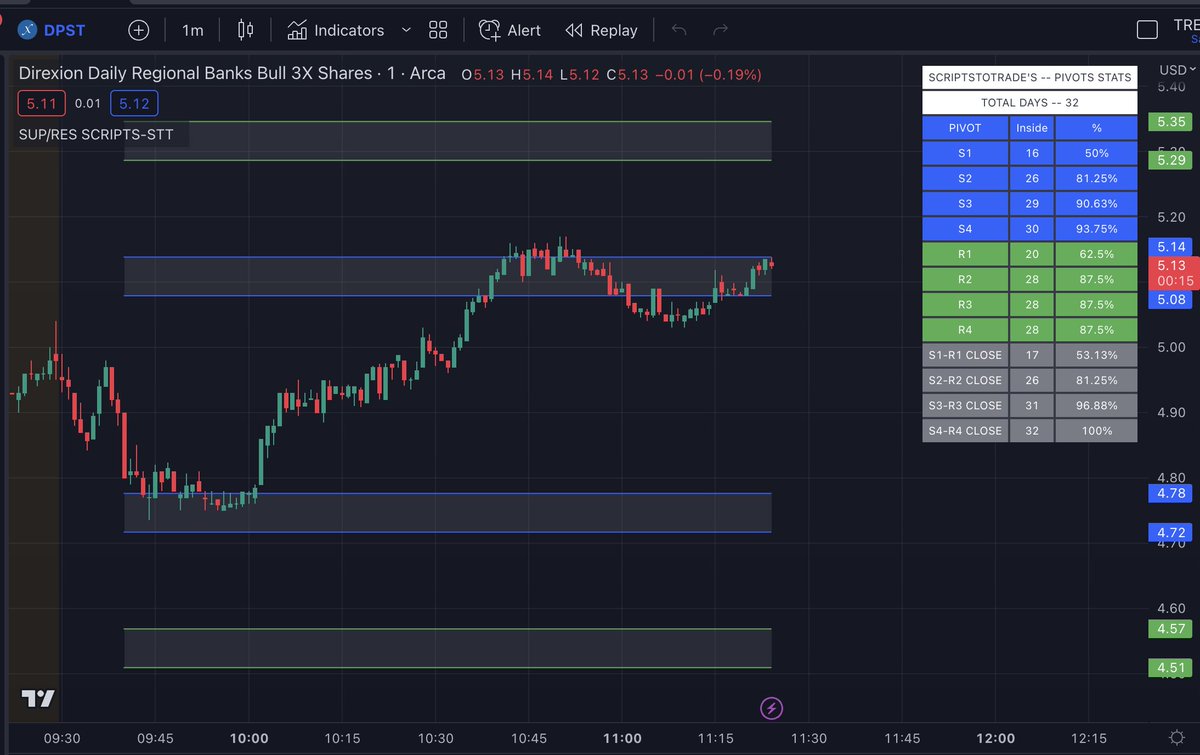Click the 5.12 buy price button

click(133, 103)
